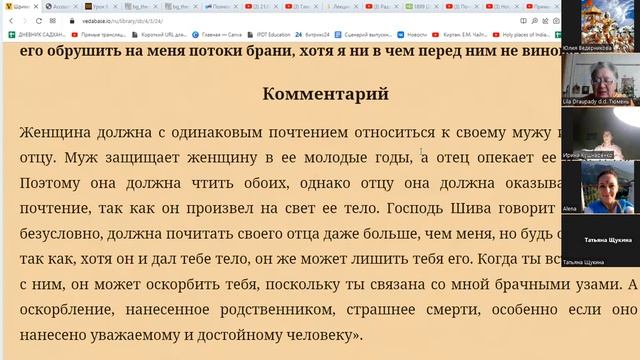The image size is (640, 360).
Task: Select the Татьяна Щукина participant tile
Action: pyautogui.click(x=601, y=241)
